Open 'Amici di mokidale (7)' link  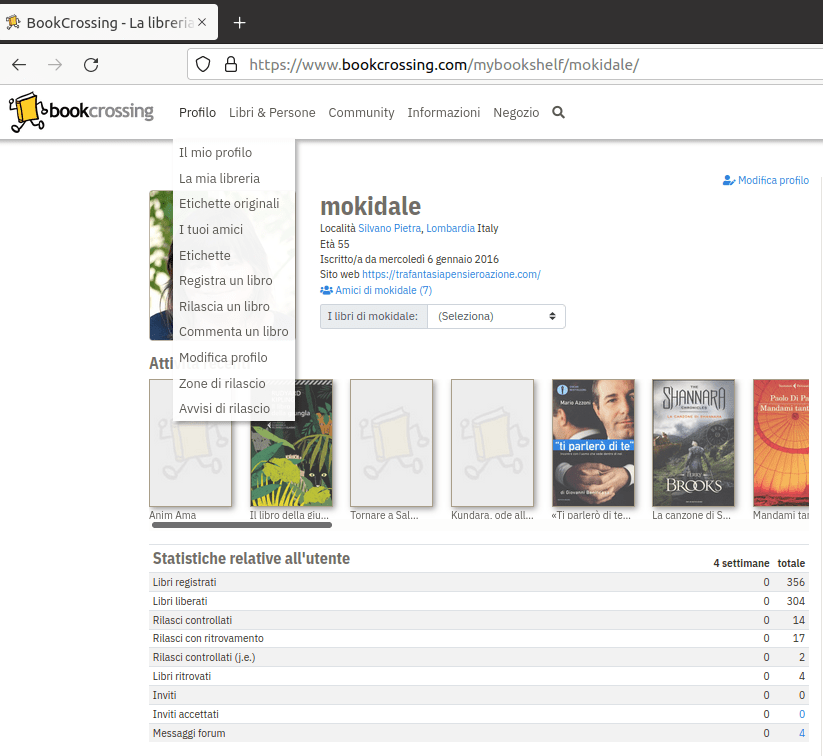click(x=376, y=290)
